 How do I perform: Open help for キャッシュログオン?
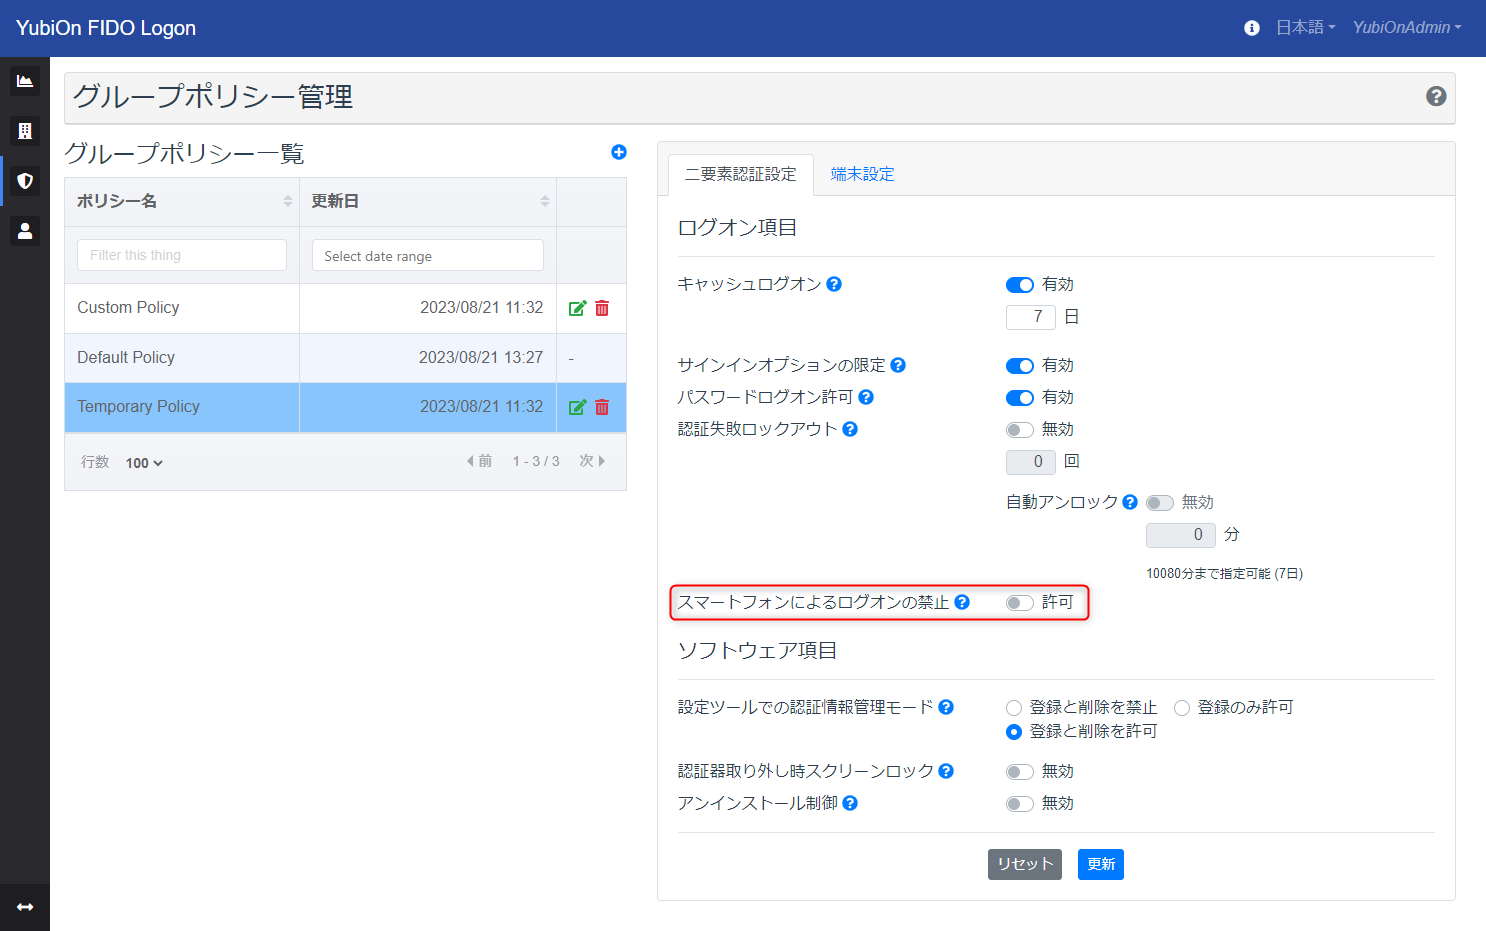pyautogui.click(x=834, y=284)
